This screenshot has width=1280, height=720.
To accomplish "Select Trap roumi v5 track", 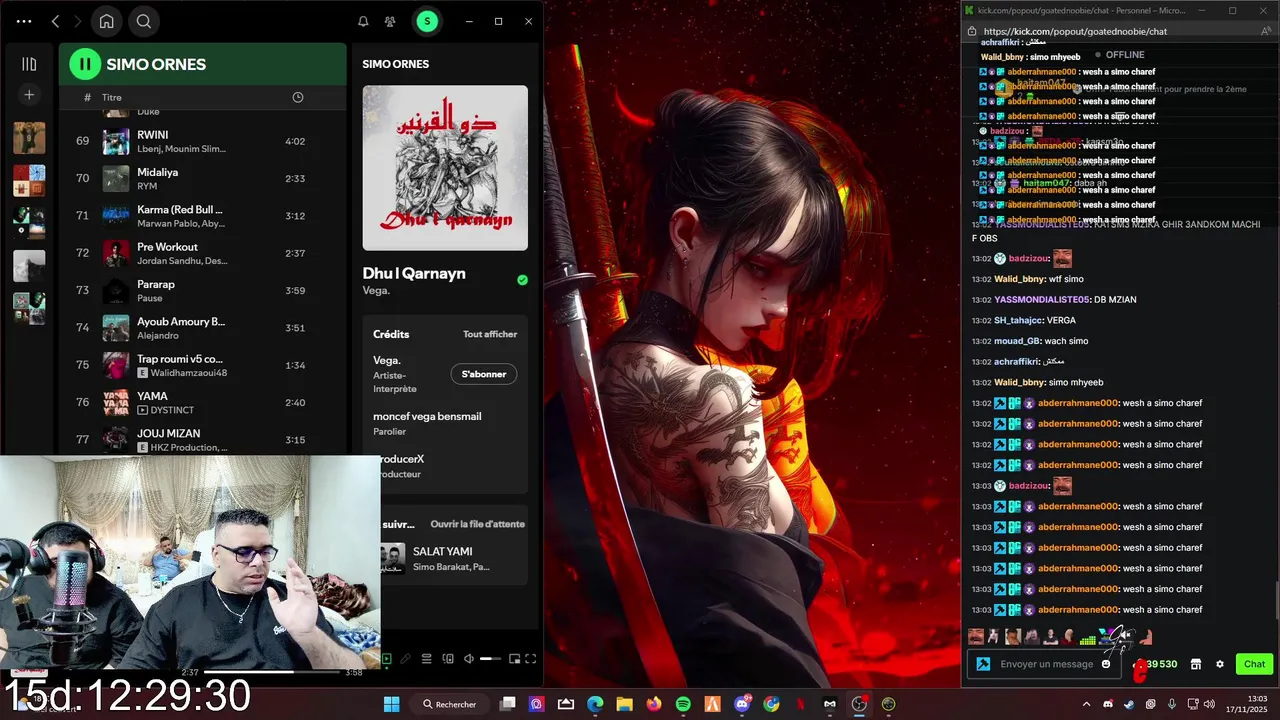I will point(202,365).
